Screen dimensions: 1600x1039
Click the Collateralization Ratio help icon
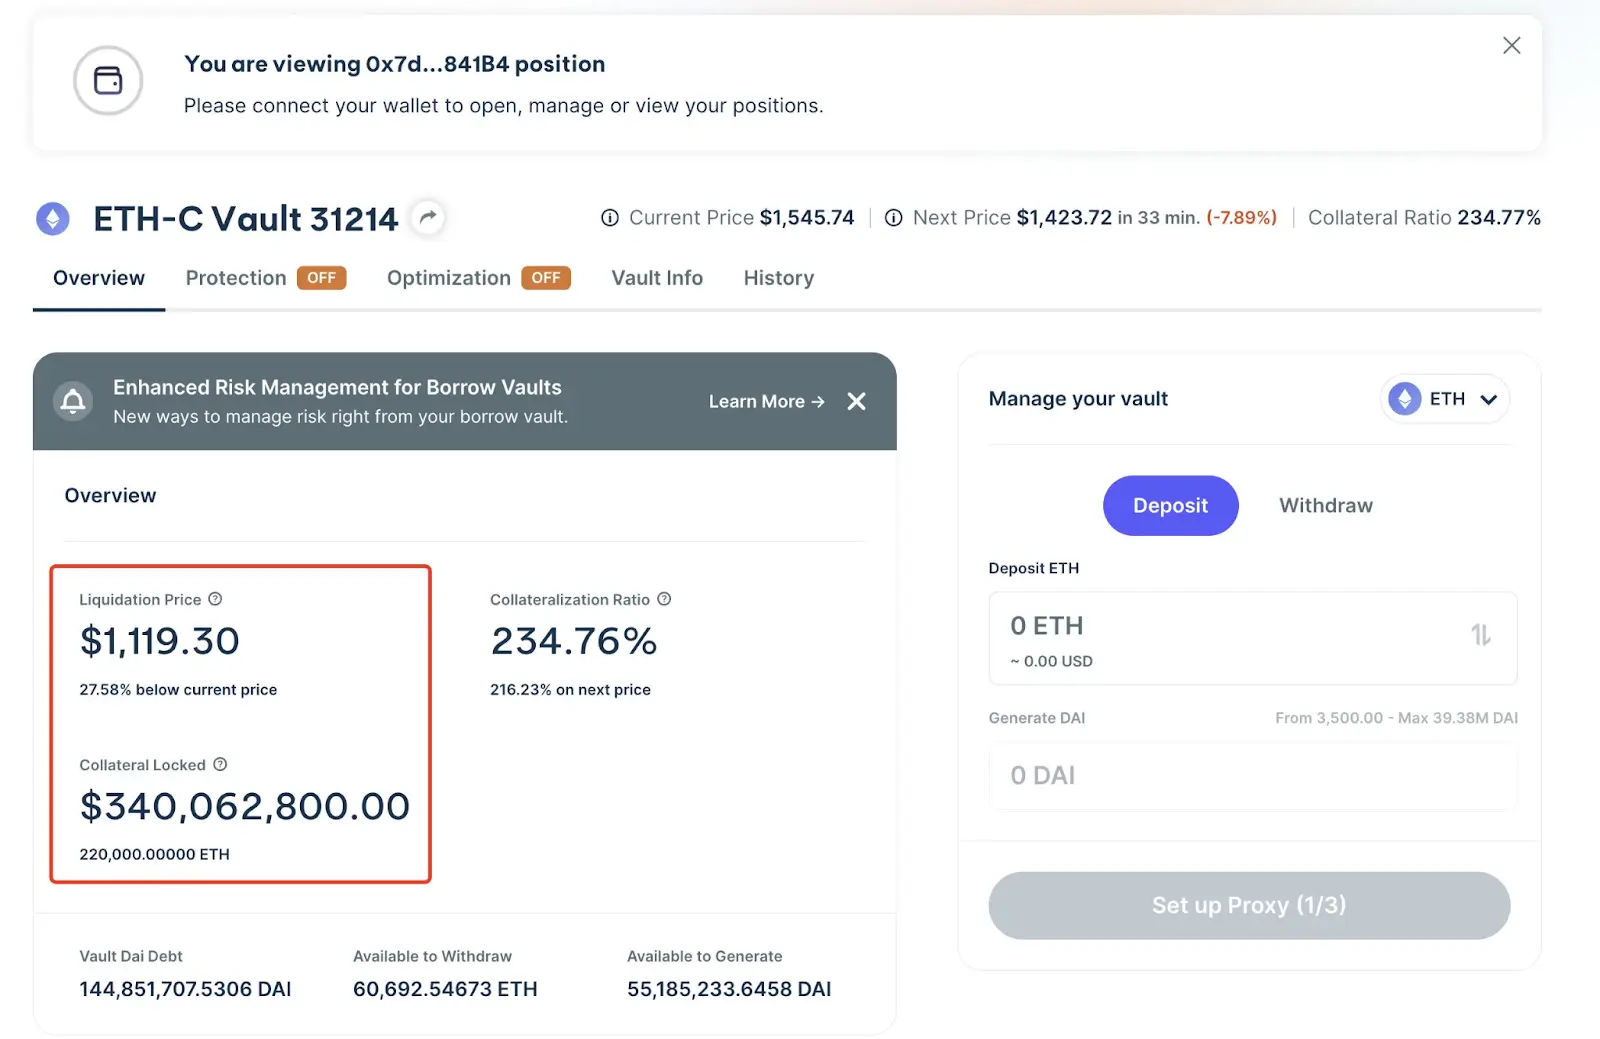point(664,599)
